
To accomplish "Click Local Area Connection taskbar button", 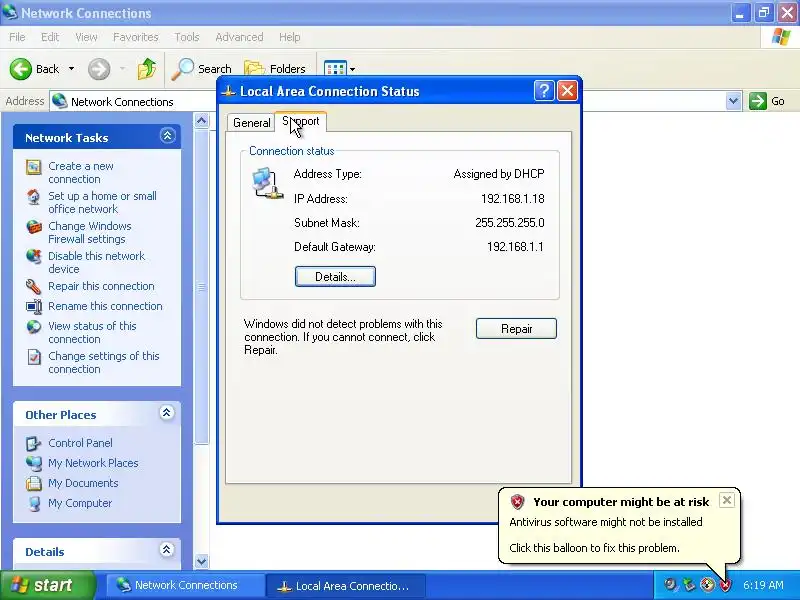I will [346, 586].
